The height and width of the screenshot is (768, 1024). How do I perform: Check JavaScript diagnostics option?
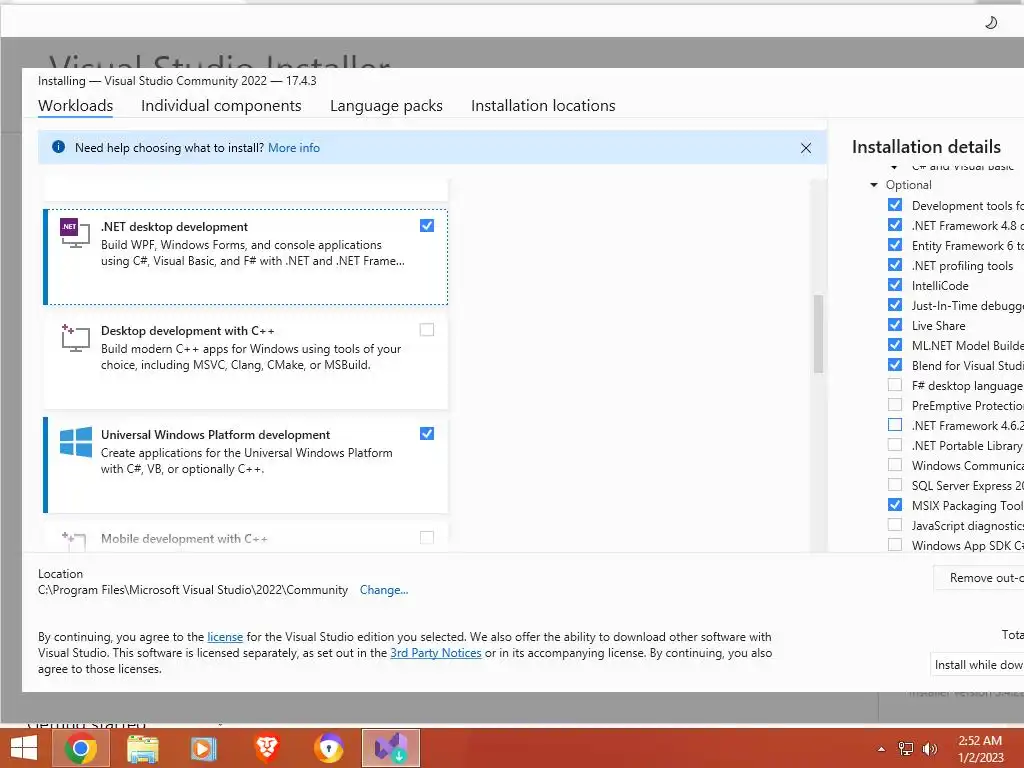895,525
